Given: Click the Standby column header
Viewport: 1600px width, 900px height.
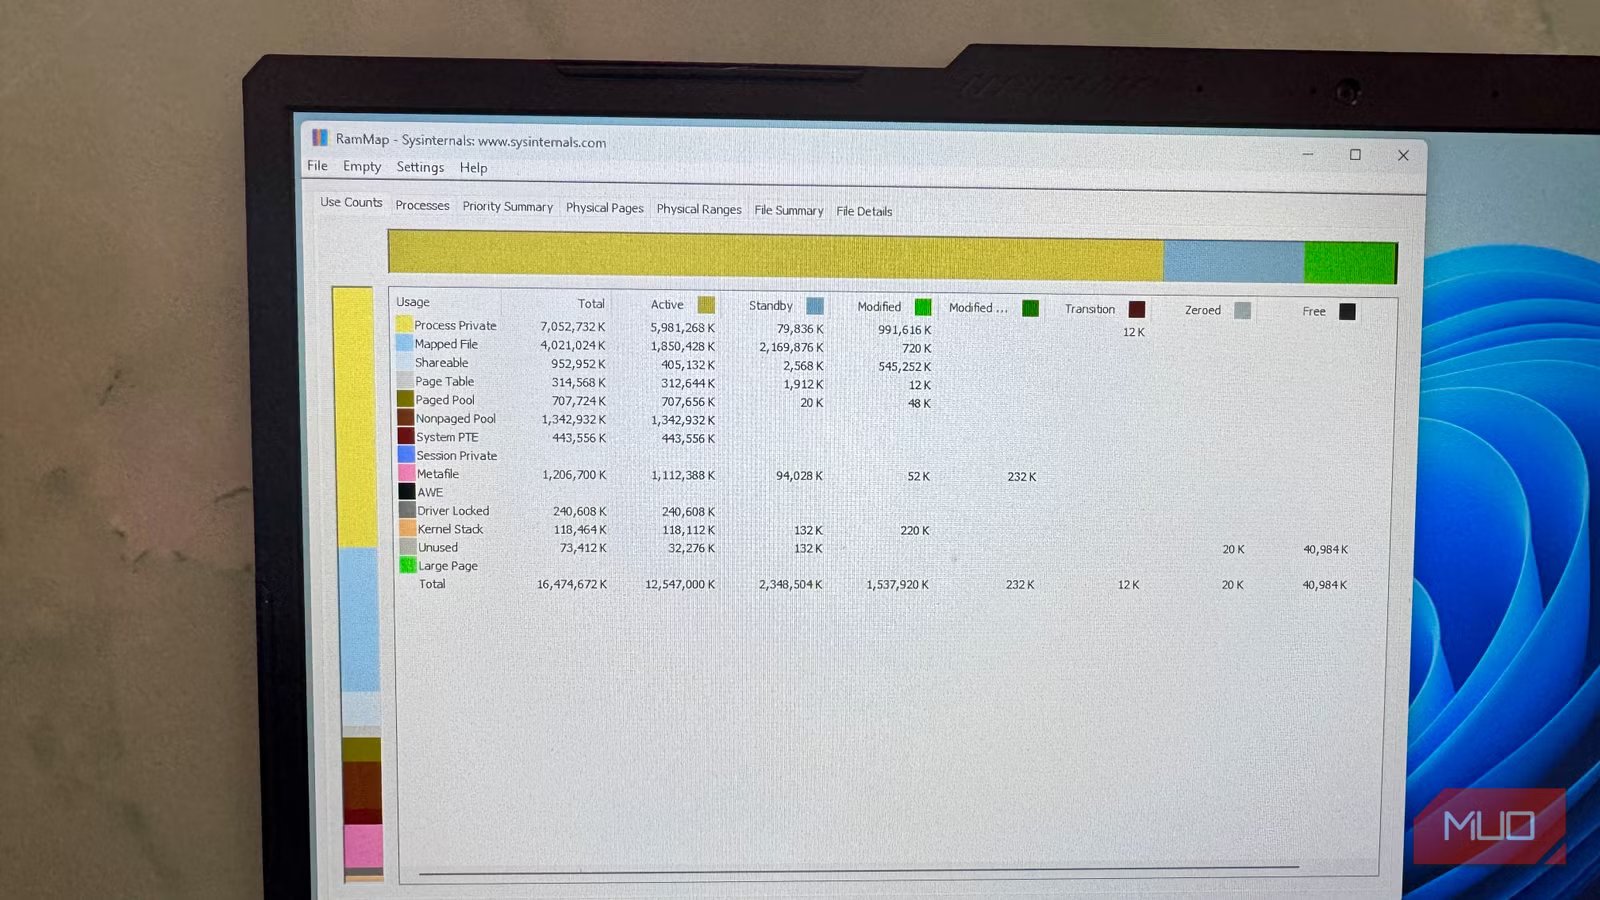Looking at the screenshot, I should click(770, 306).
